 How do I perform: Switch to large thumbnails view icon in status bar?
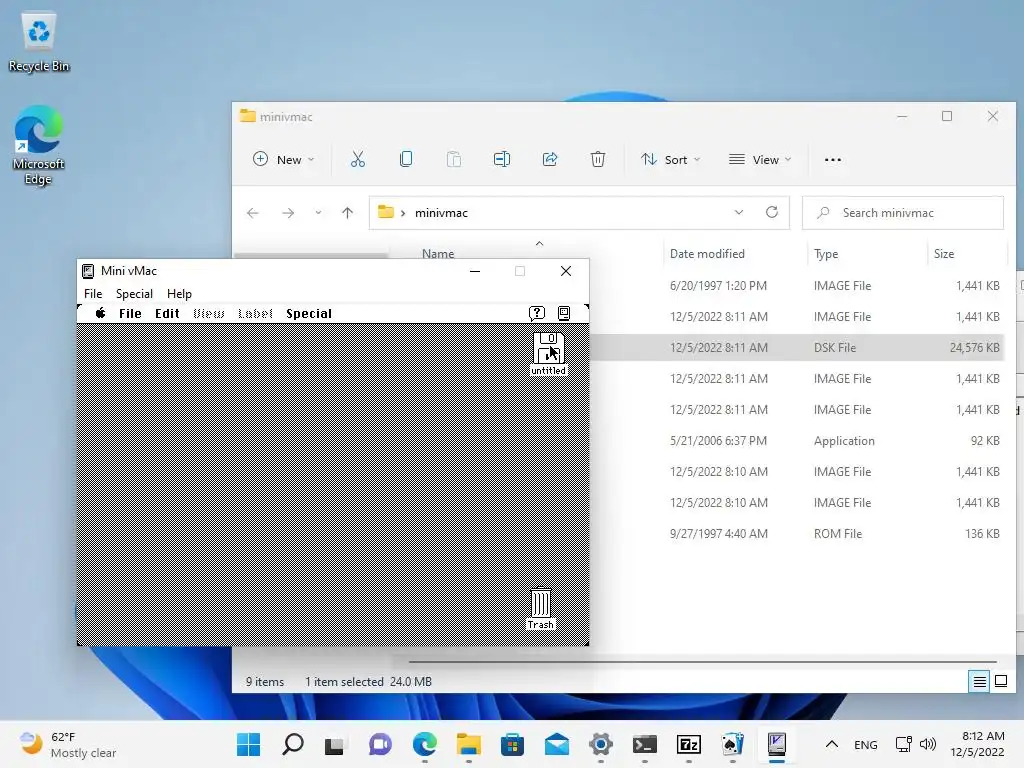coord(1000,682)
